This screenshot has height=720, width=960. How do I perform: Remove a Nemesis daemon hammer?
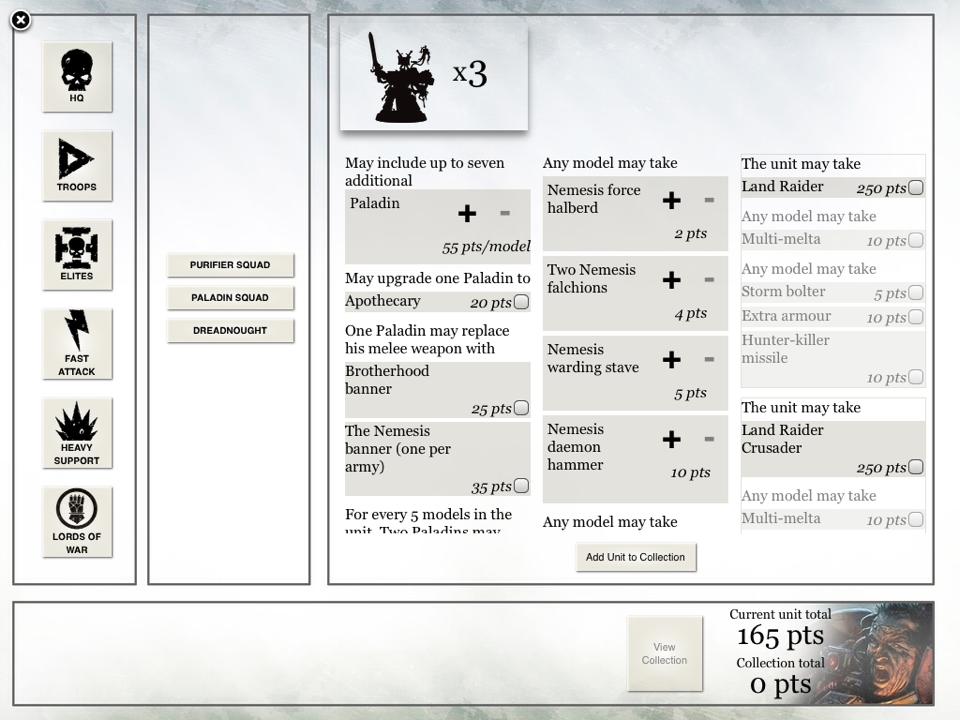[x=709, y=439]
